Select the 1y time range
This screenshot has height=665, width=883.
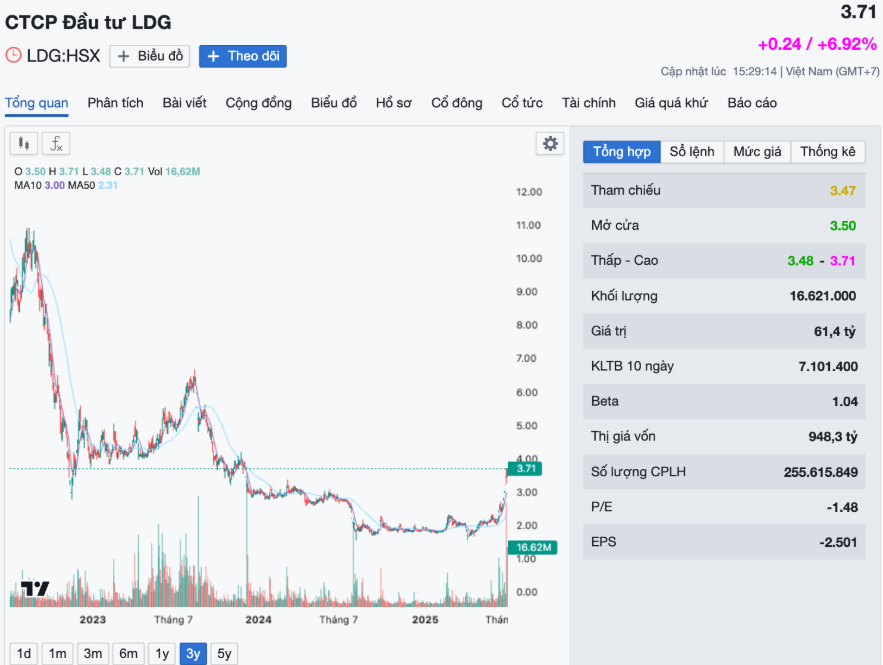162,653
